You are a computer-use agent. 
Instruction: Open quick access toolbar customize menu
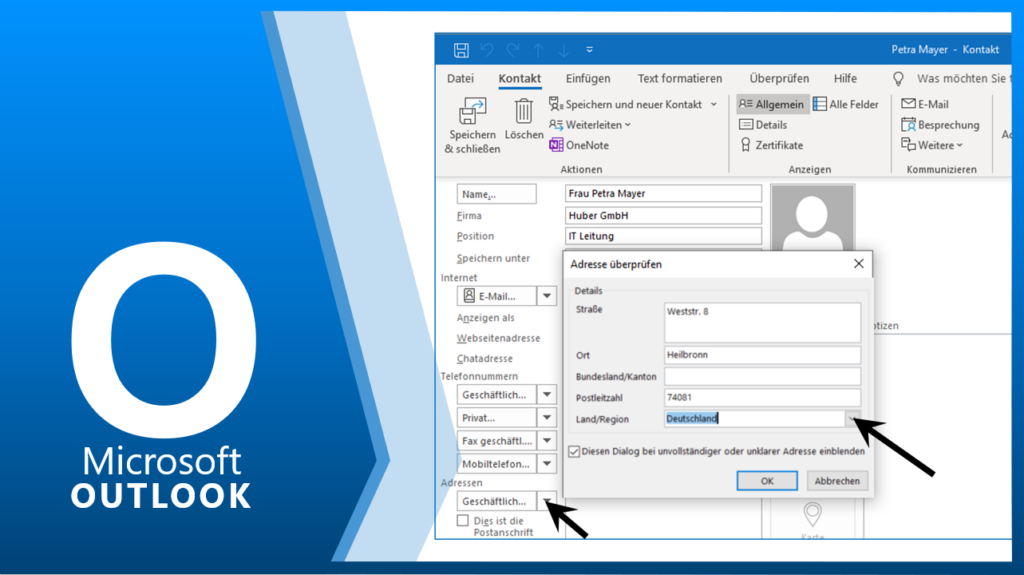click(x=589, y=50)
